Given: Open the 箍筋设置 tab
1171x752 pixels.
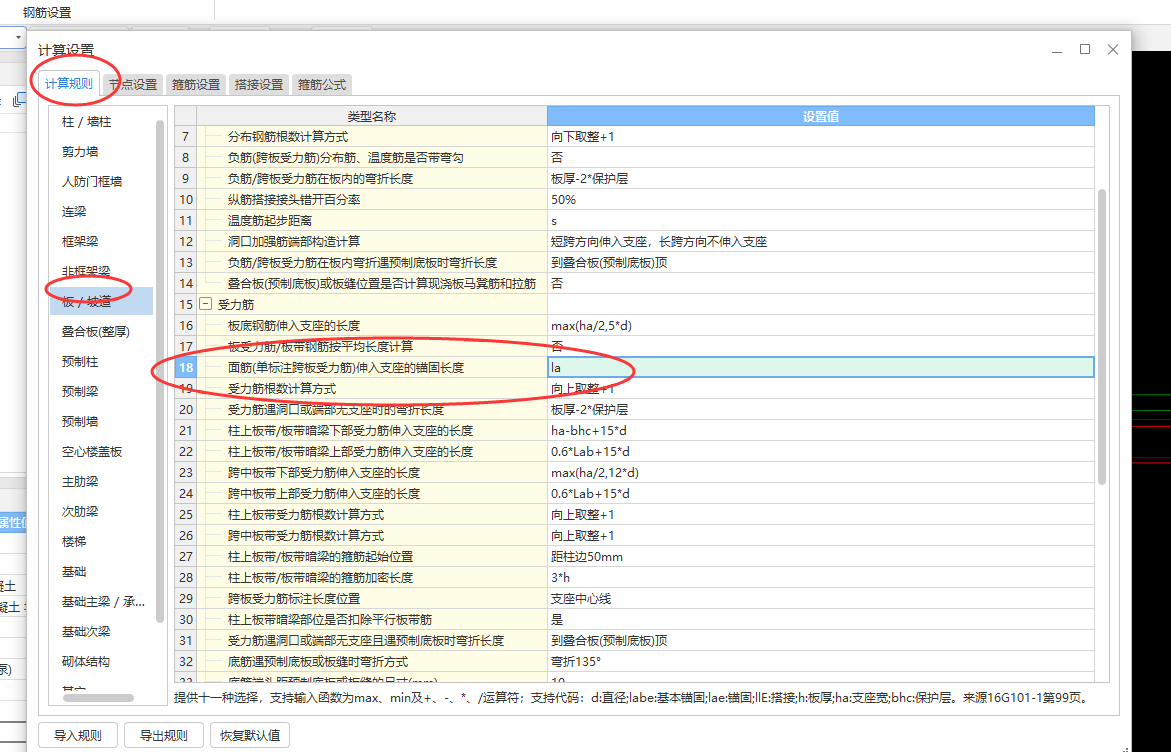Looking at the screenshot, I should (196, 84).
